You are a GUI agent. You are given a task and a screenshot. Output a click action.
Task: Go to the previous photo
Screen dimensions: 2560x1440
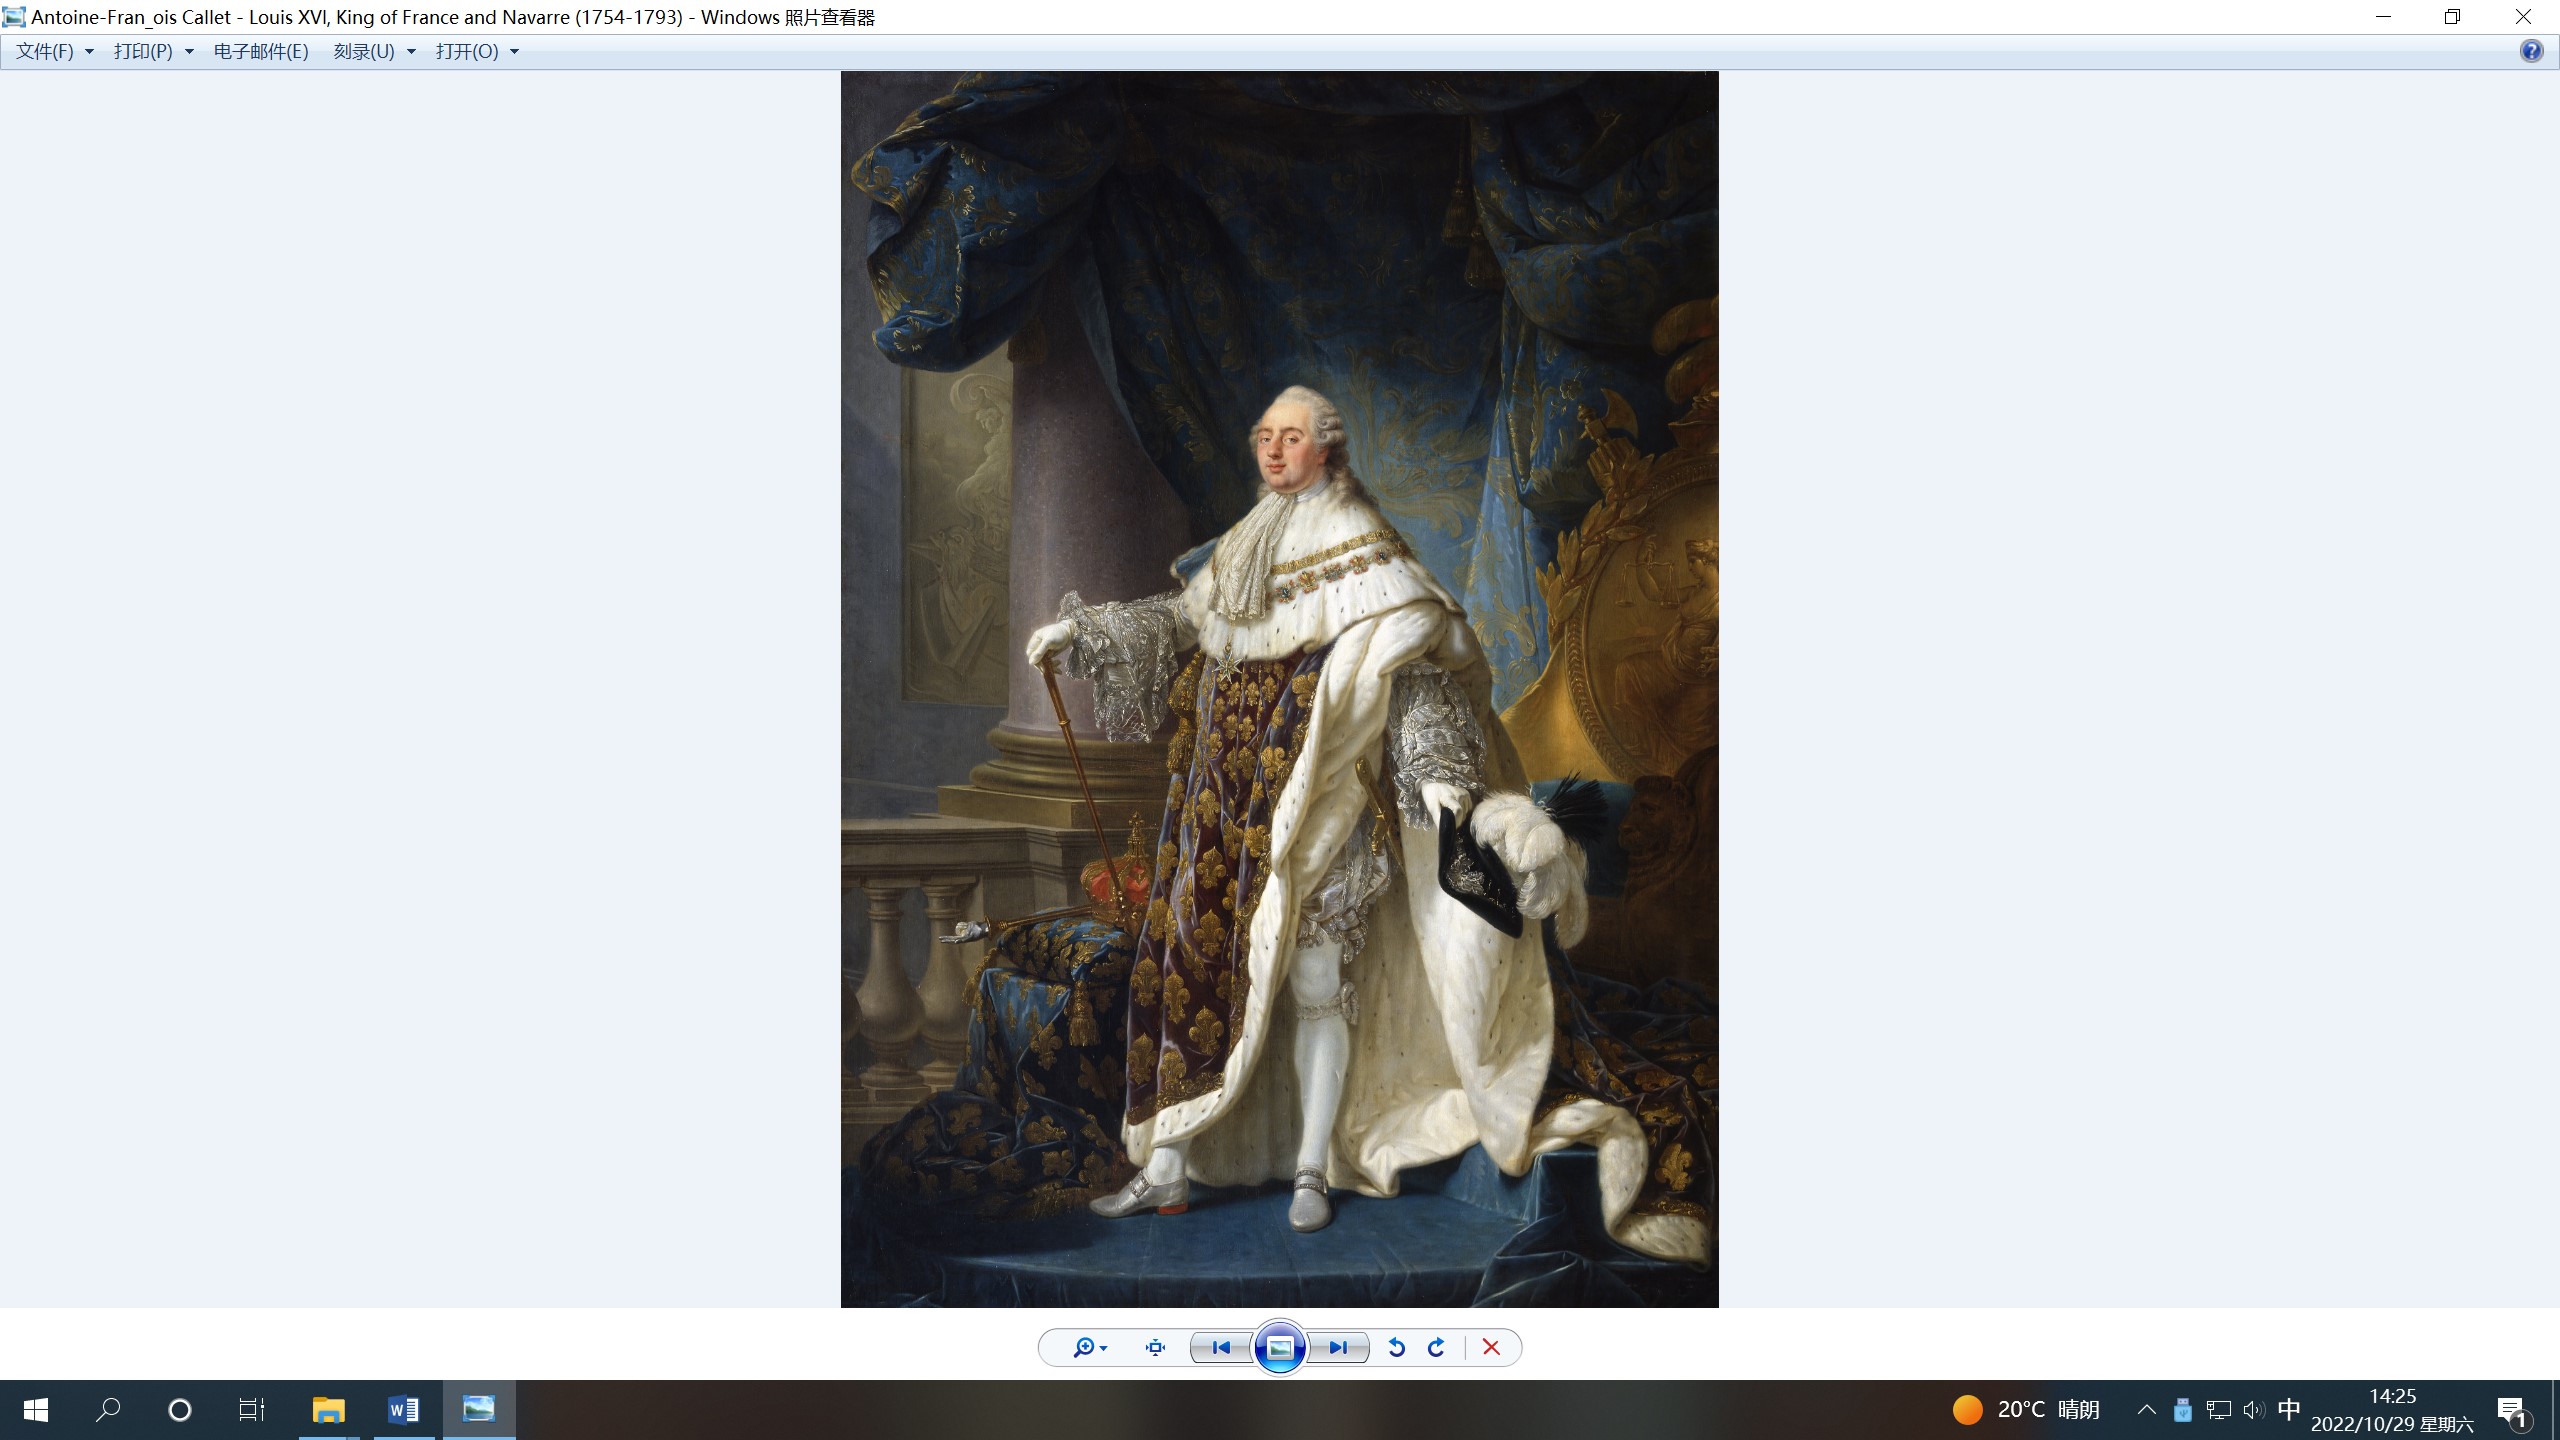1221,1348
